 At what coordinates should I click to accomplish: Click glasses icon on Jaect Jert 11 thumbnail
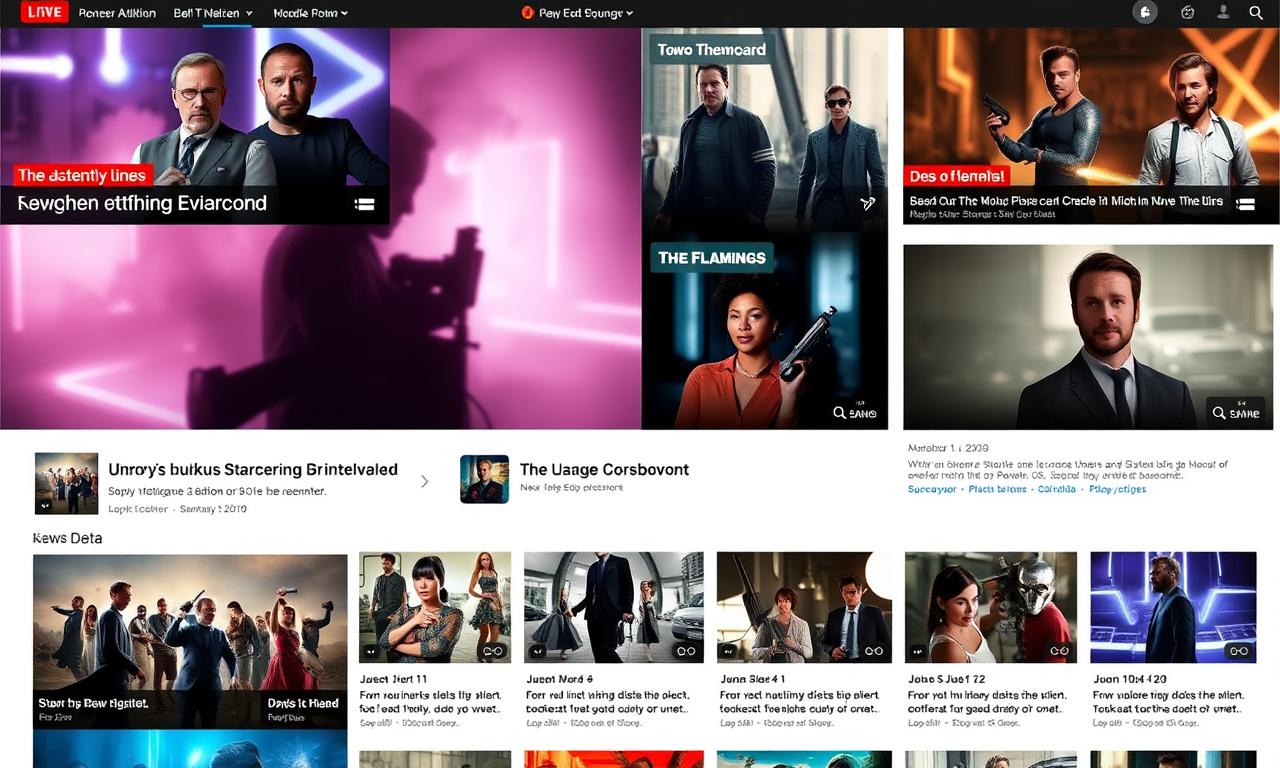pos(492,651)
